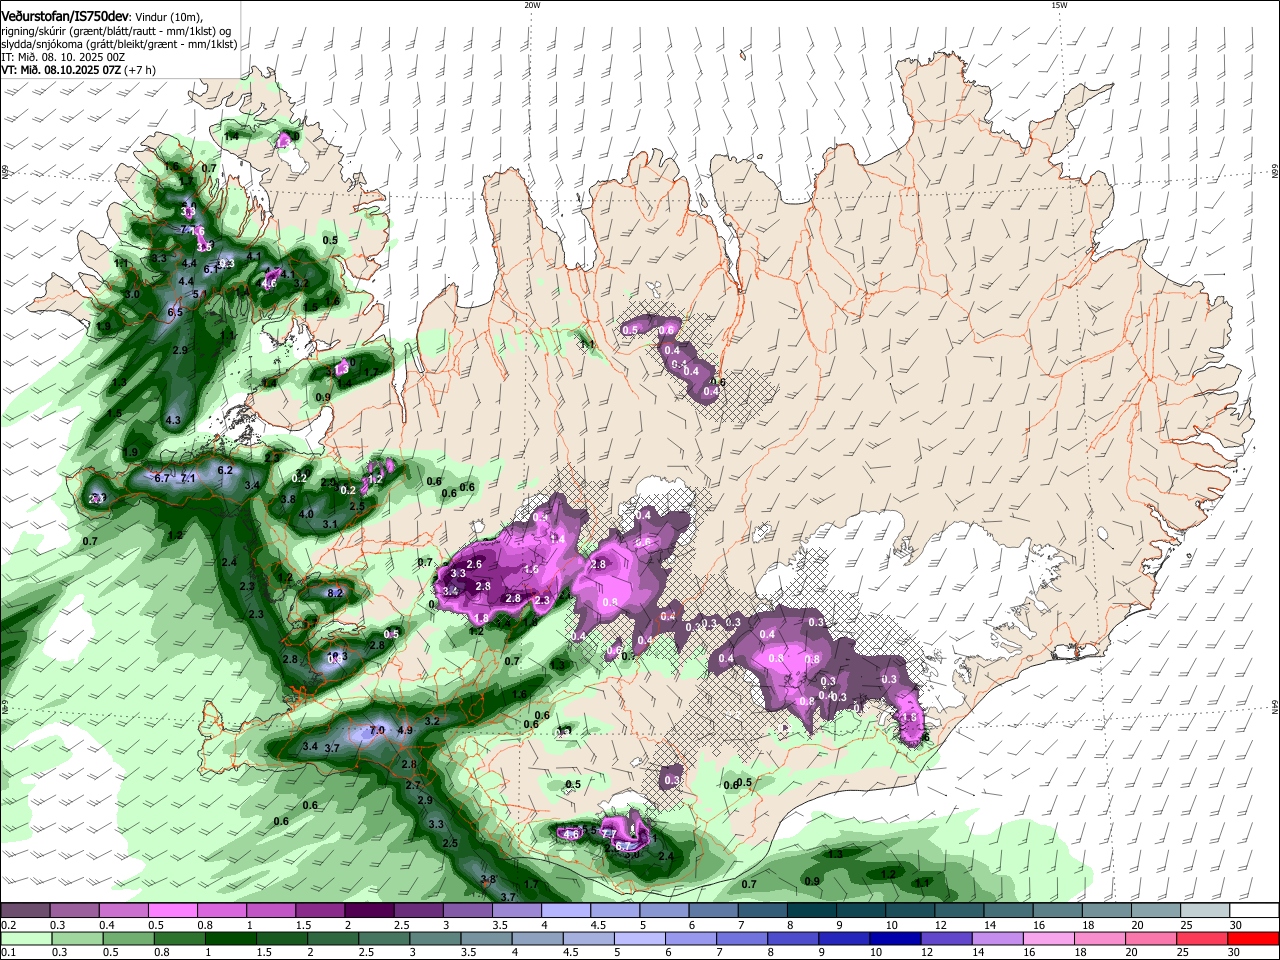
Task: Choose the bright red 30 rain legend swatch
Action: point(1254,938)
